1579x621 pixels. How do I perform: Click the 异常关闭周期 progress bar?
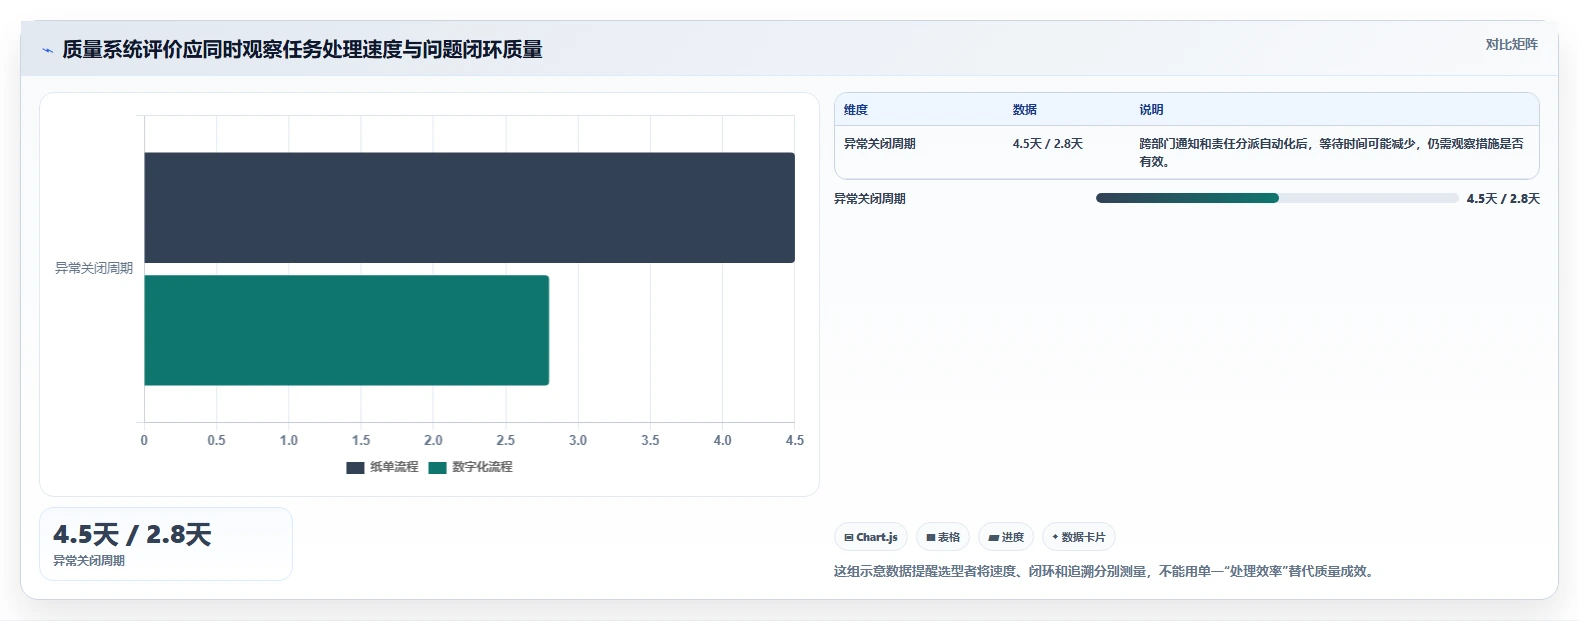coord(1277,198)
